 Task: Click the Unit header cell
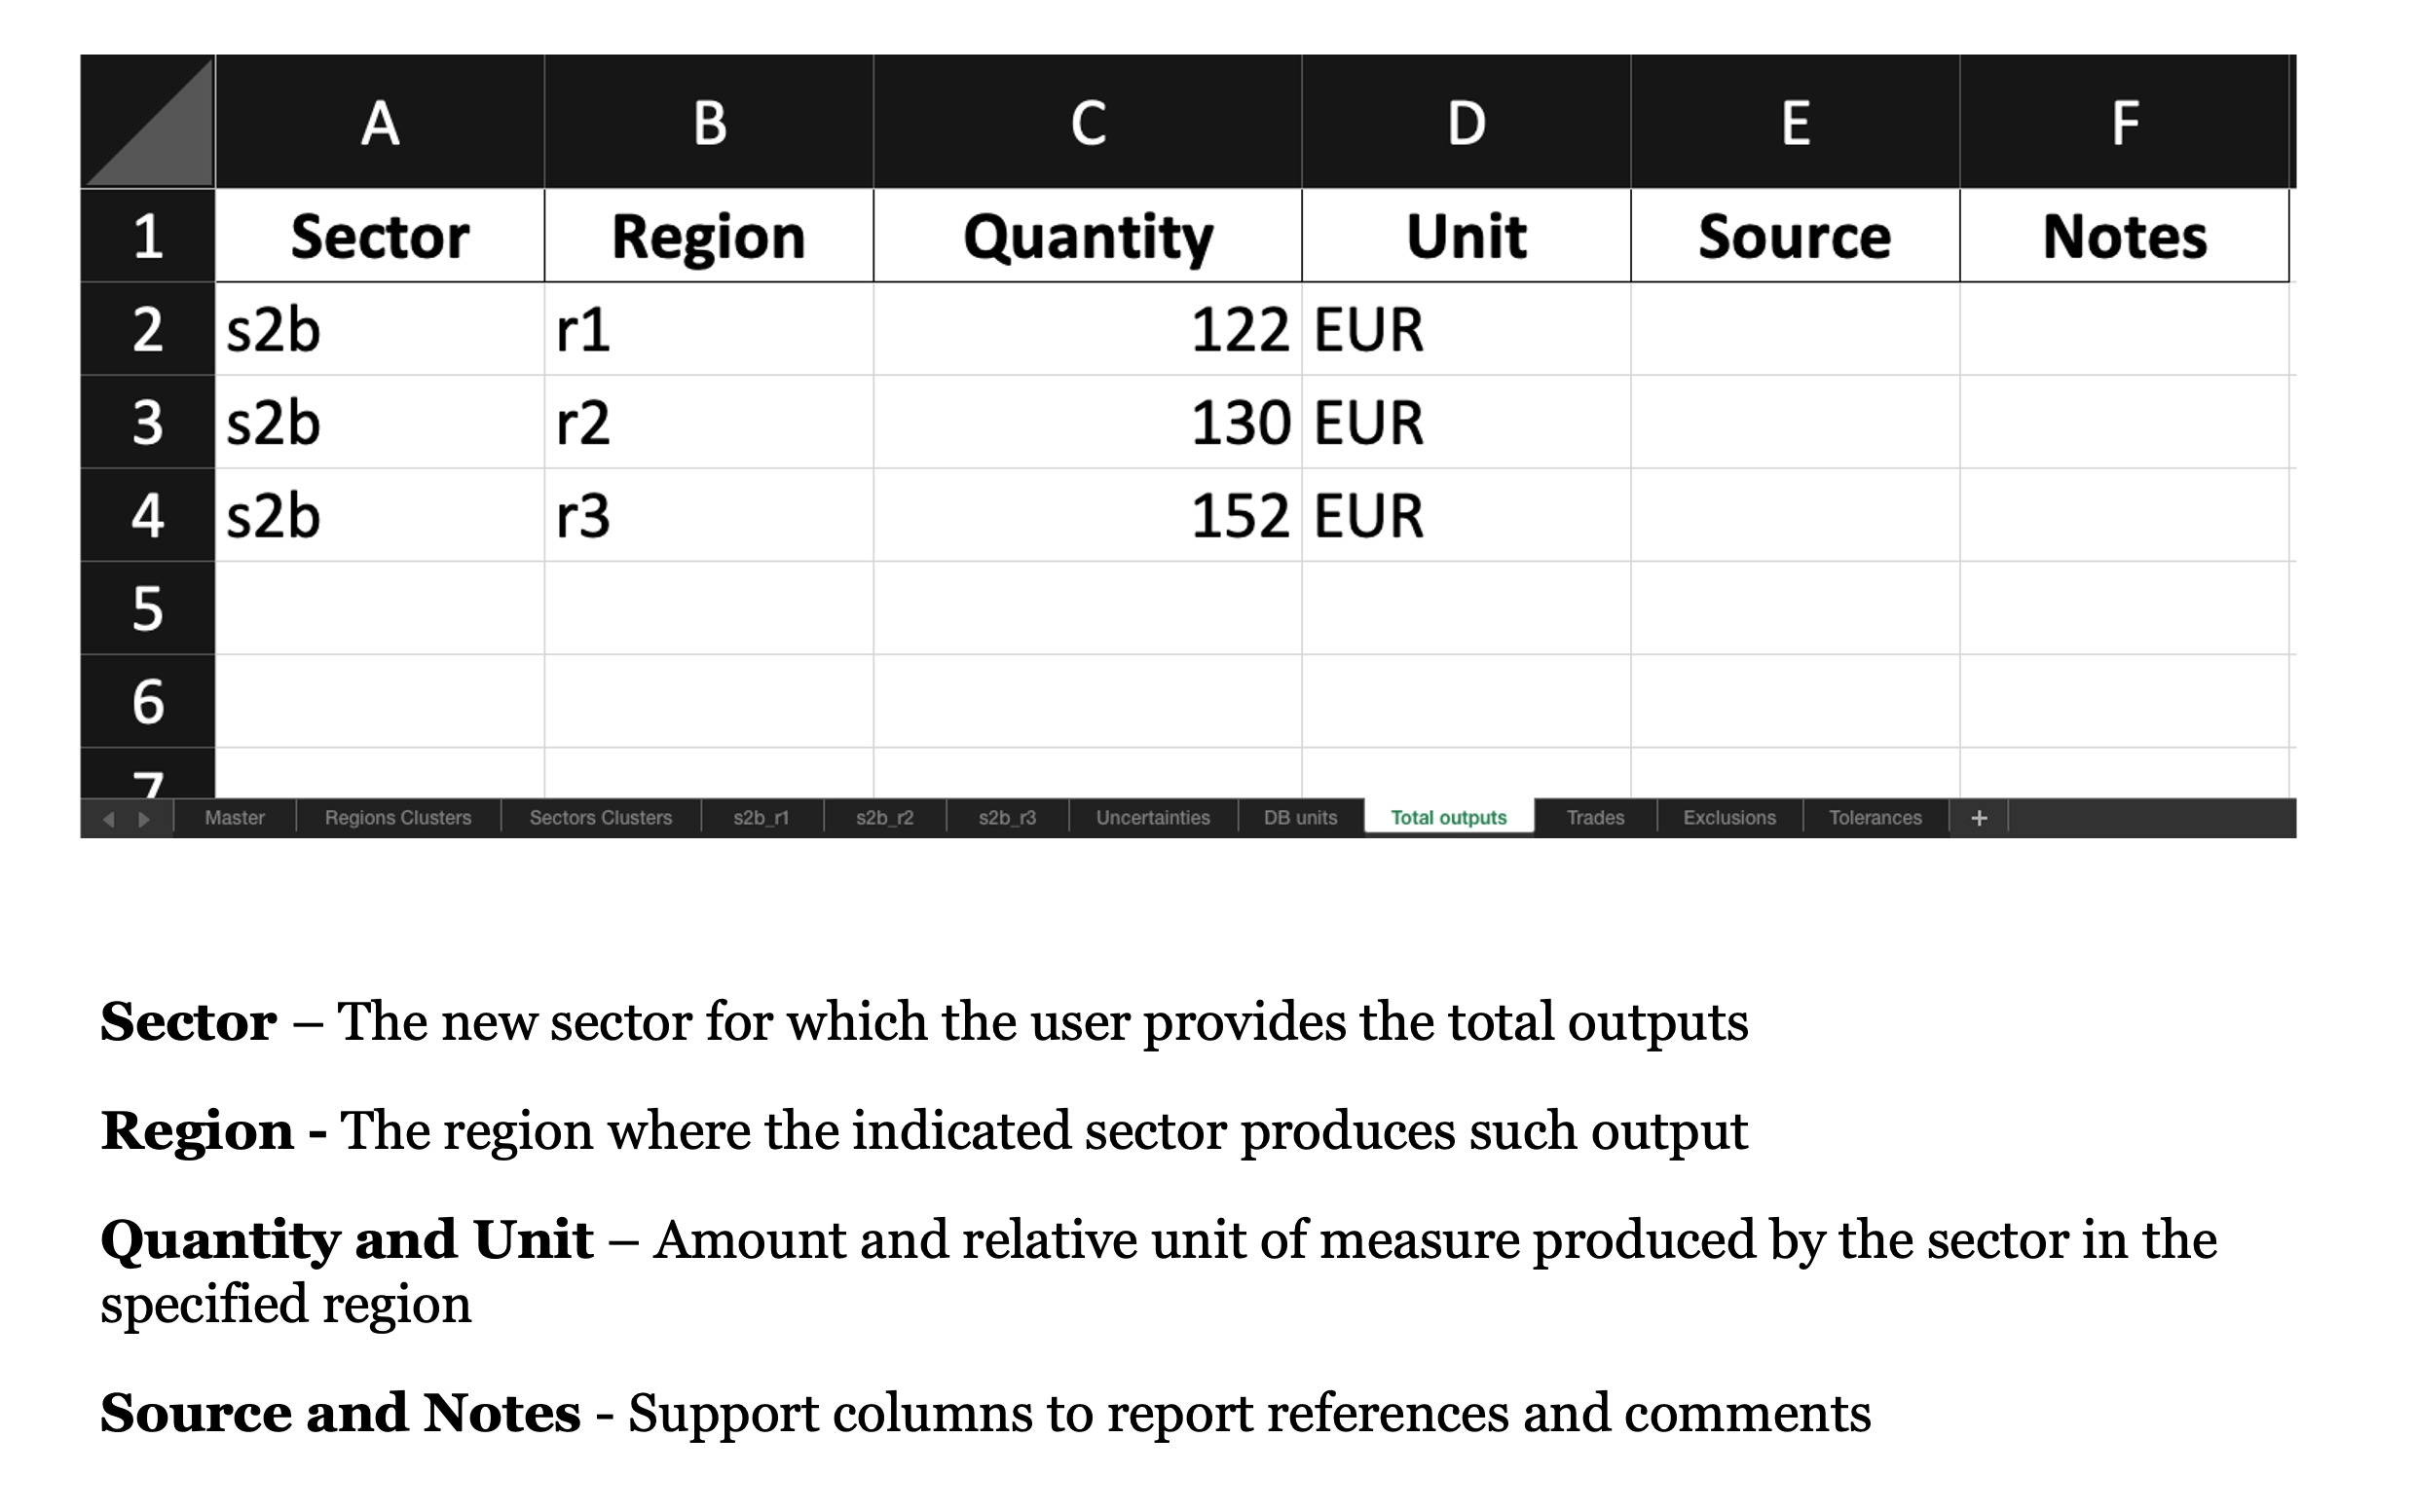click(1466, 236)
